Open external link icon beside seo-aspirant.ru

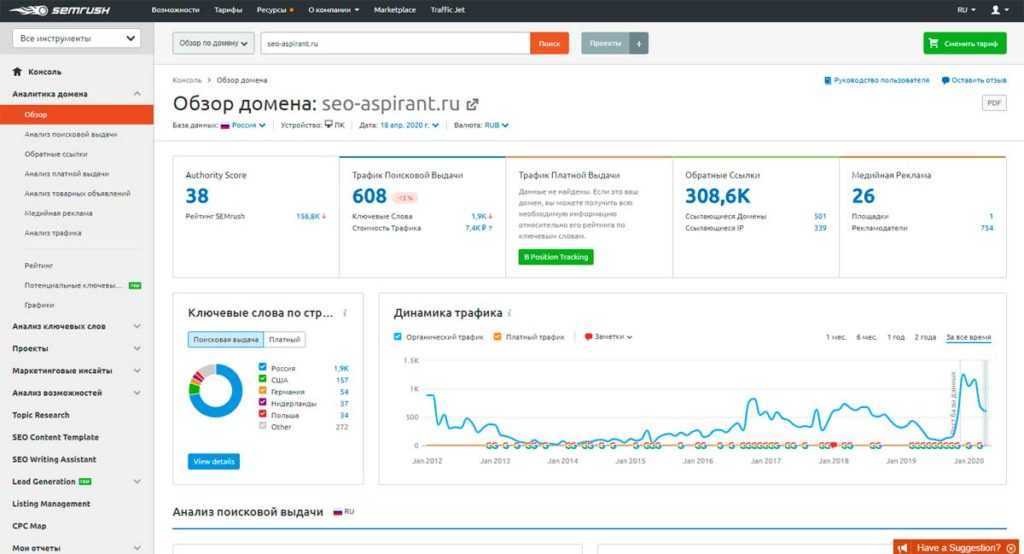[473, 104]
